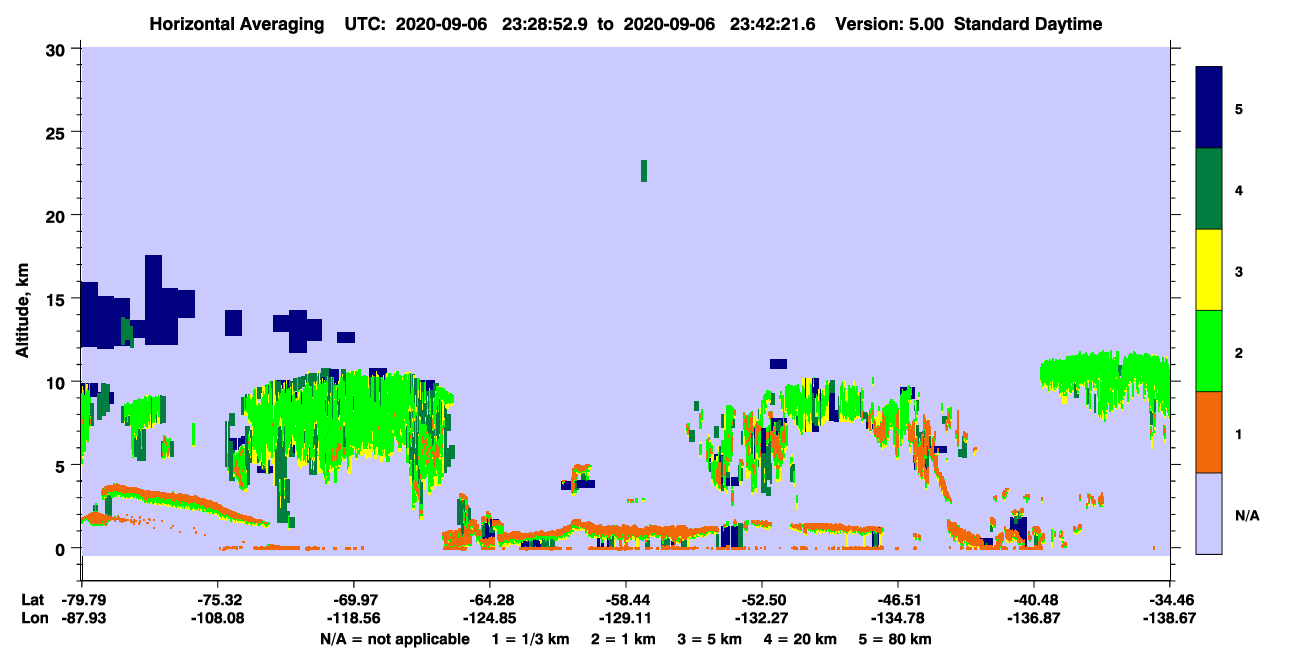The width and height of the screenshot is (1300, 667).
Task: Click 'Version: 5.00' in the title
Action: (x=892, y=24)
